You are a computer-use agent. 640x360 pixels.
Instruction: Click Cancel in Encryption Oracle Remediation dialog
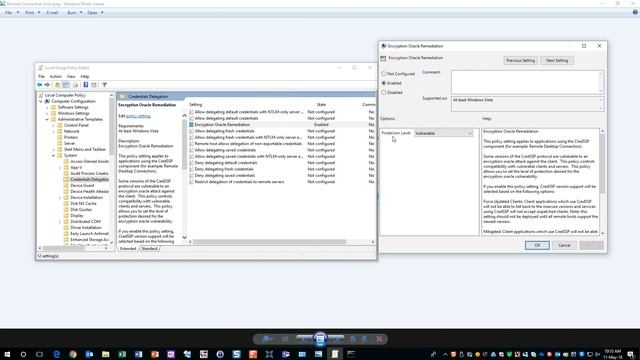[564, 245]
